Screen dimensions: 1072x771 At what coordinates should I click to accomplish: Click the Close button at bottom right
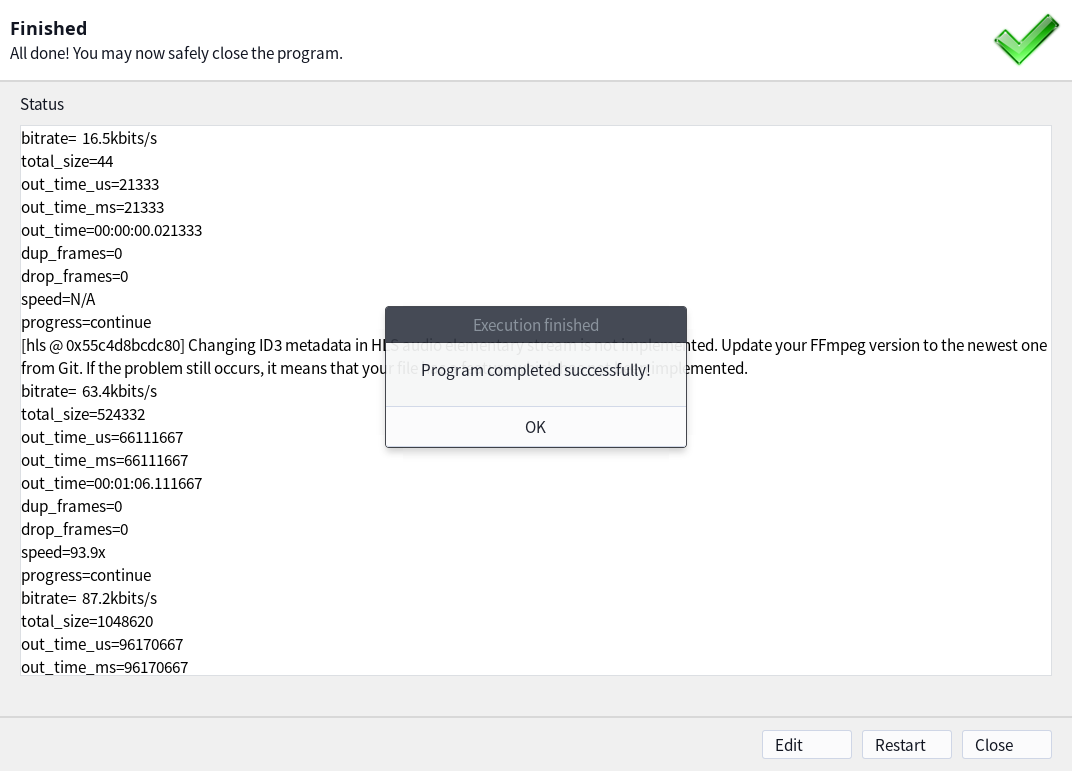(x=1006, y=745)
